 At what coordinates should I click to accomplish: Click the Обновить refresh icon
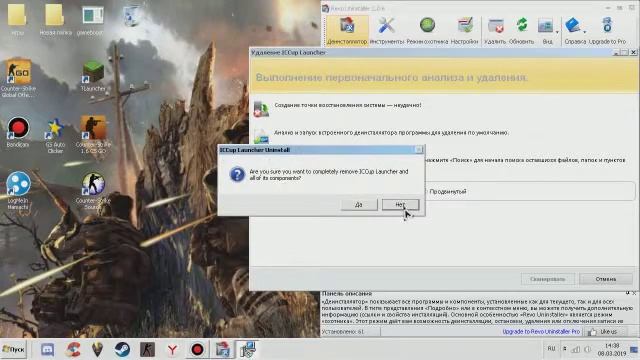pyautogui.click(x=521, y=31)
